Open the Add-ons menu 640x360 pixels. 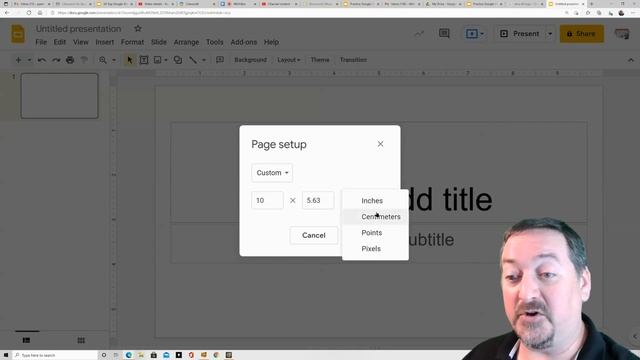point(244,42)
